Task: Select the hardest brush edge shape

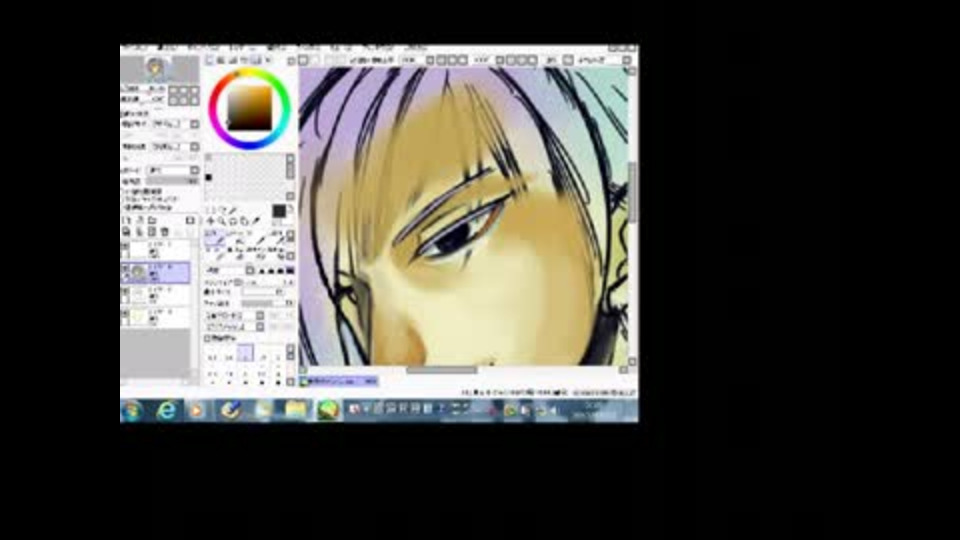Action: tap(290, 271)
